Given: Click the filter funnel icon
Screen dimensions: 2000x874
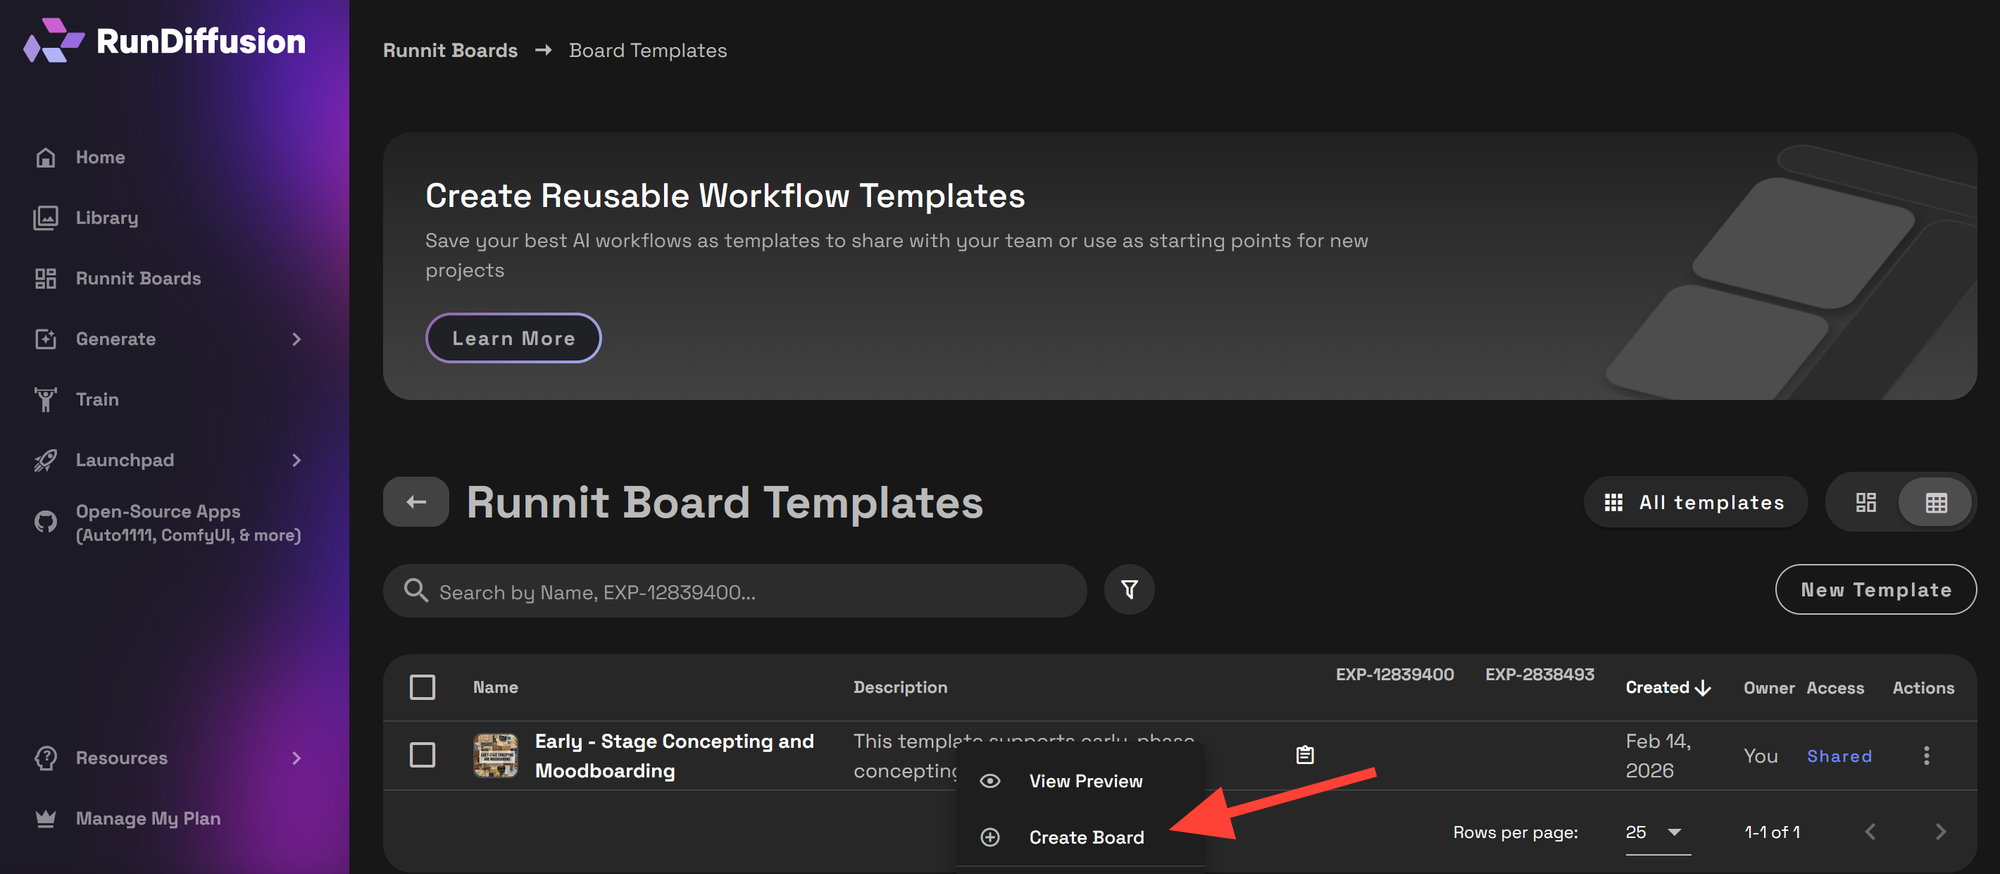Looking at the screenshot, I should coord(1129,590).
